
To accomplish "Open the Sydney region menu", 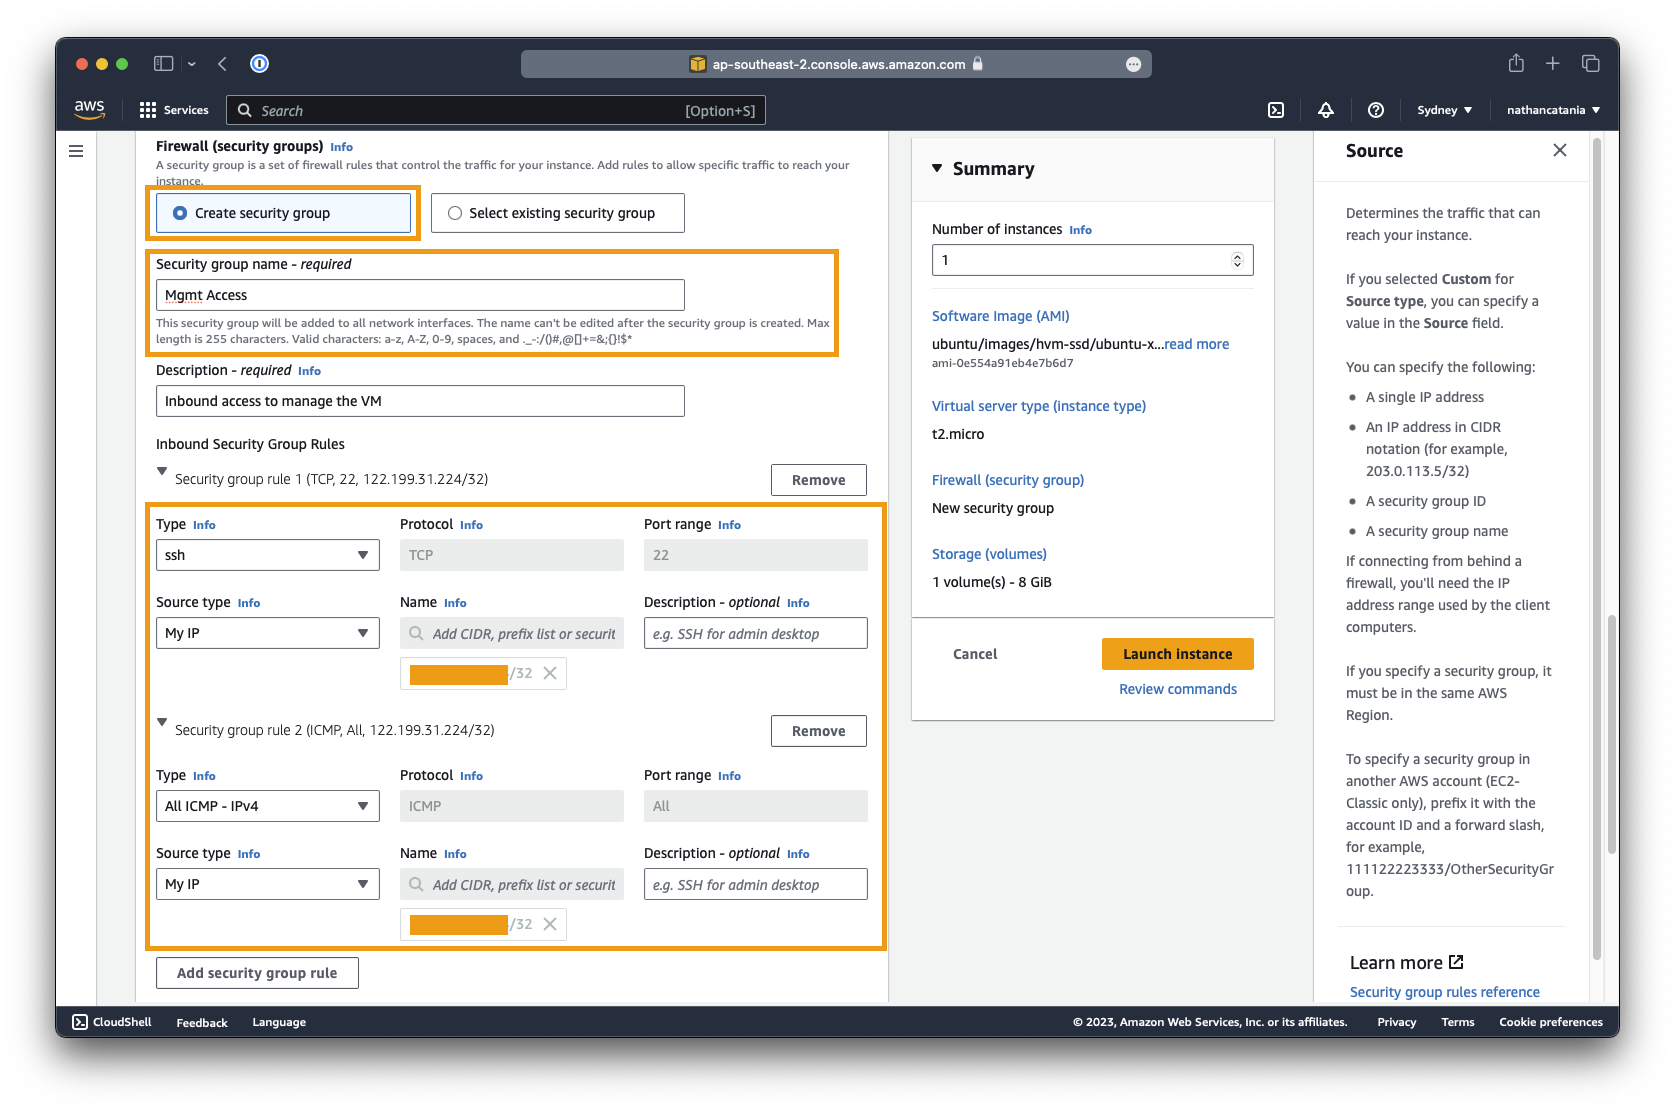I will 1444,110.
